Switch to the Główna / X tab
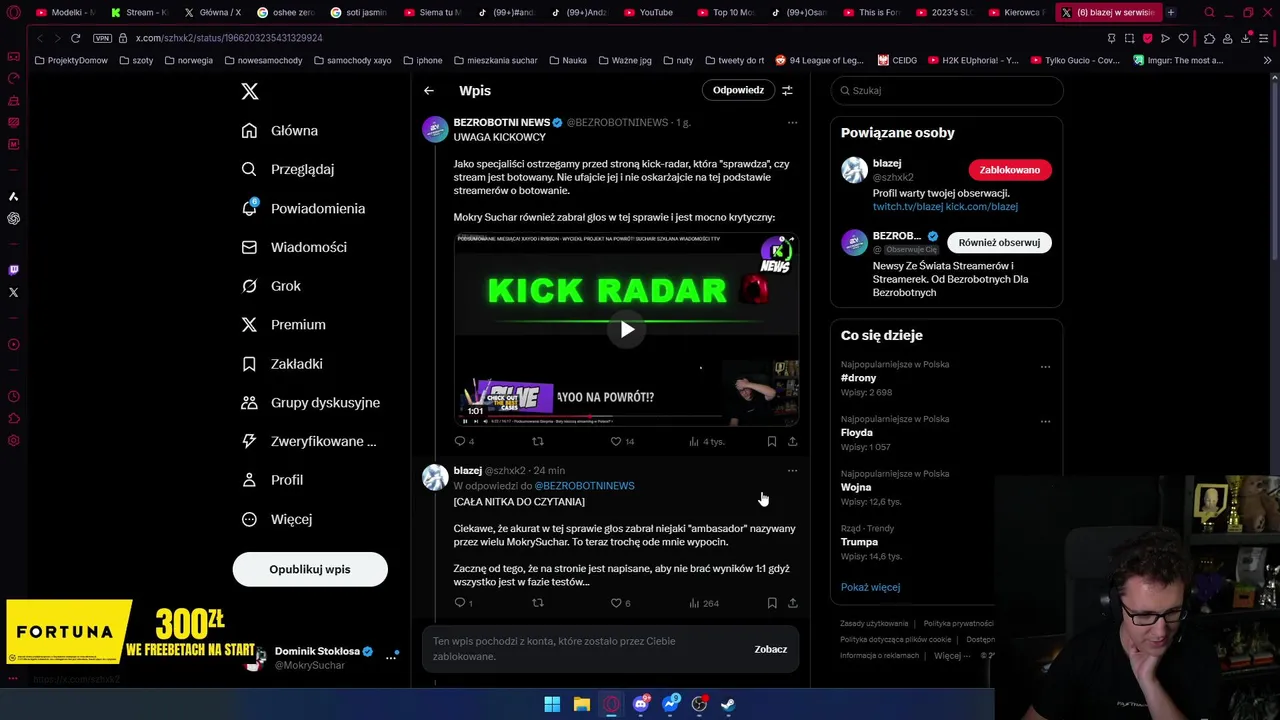This screenshot has height=720, width=1280. pyautogui.click(x=213, y=13)
